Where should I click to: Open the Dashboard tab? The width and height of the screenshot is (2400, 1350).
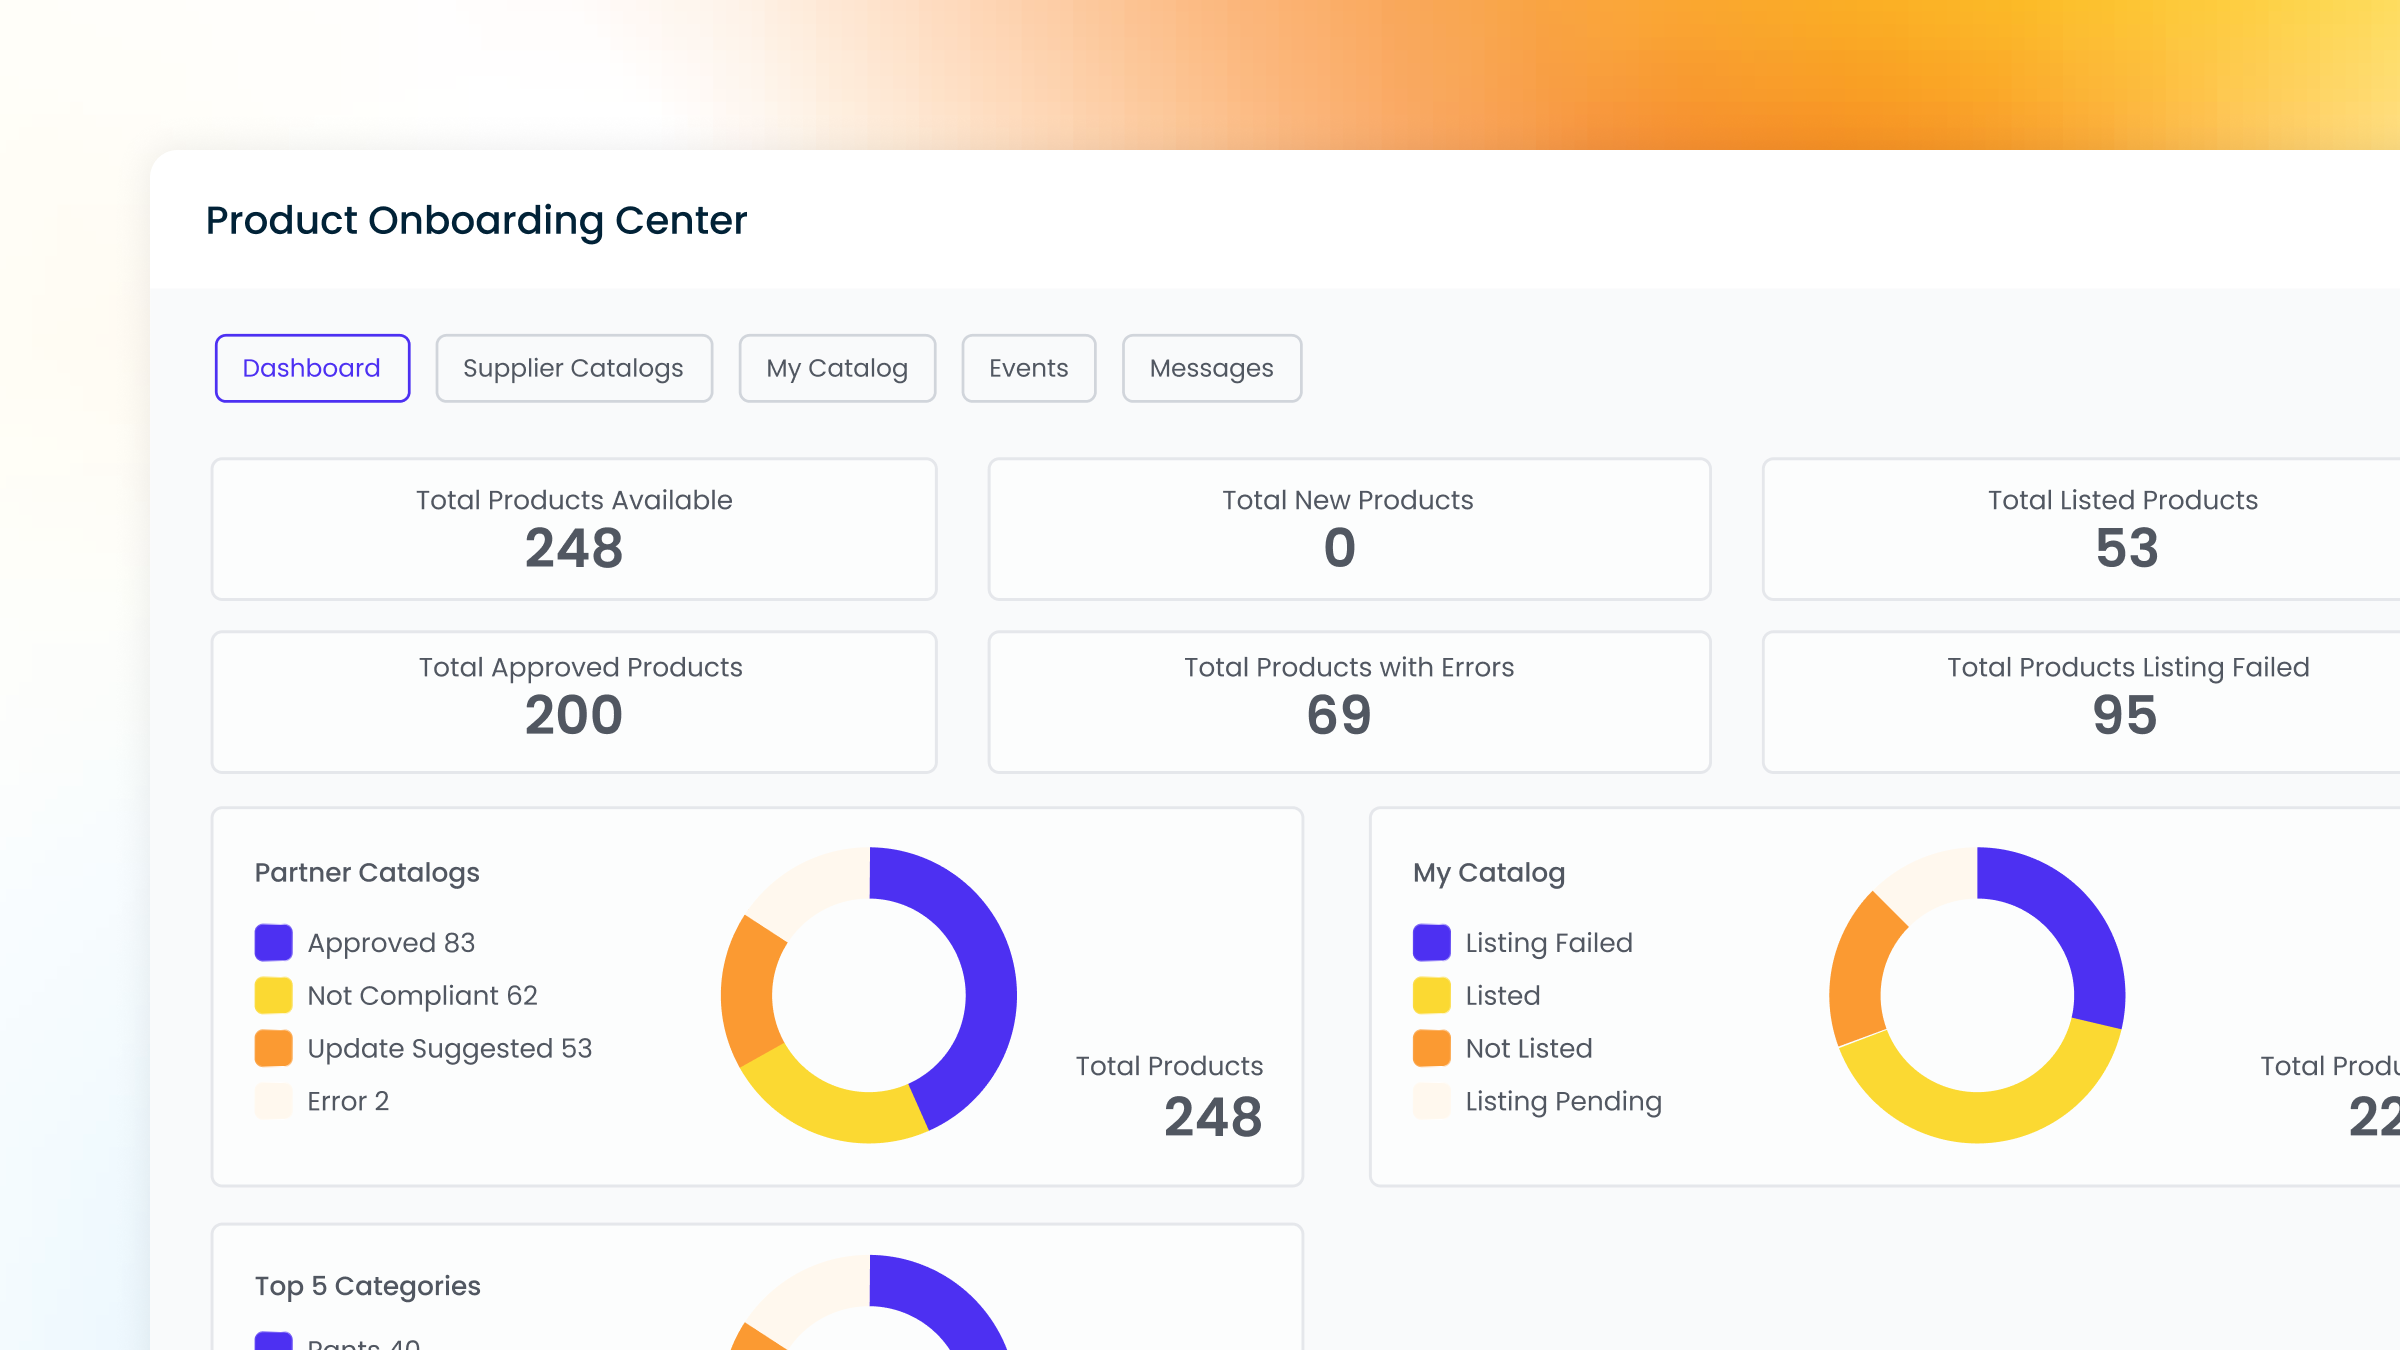pyautogui.click(x=312, y=368)
